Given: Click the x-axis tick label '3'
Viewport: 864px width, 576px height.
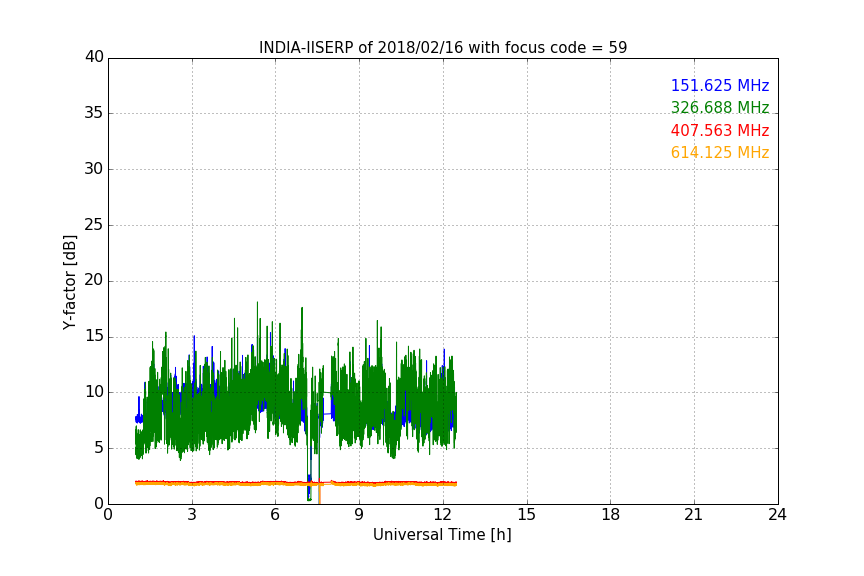Looking at the screenshot, I should (x=192, y=515).
